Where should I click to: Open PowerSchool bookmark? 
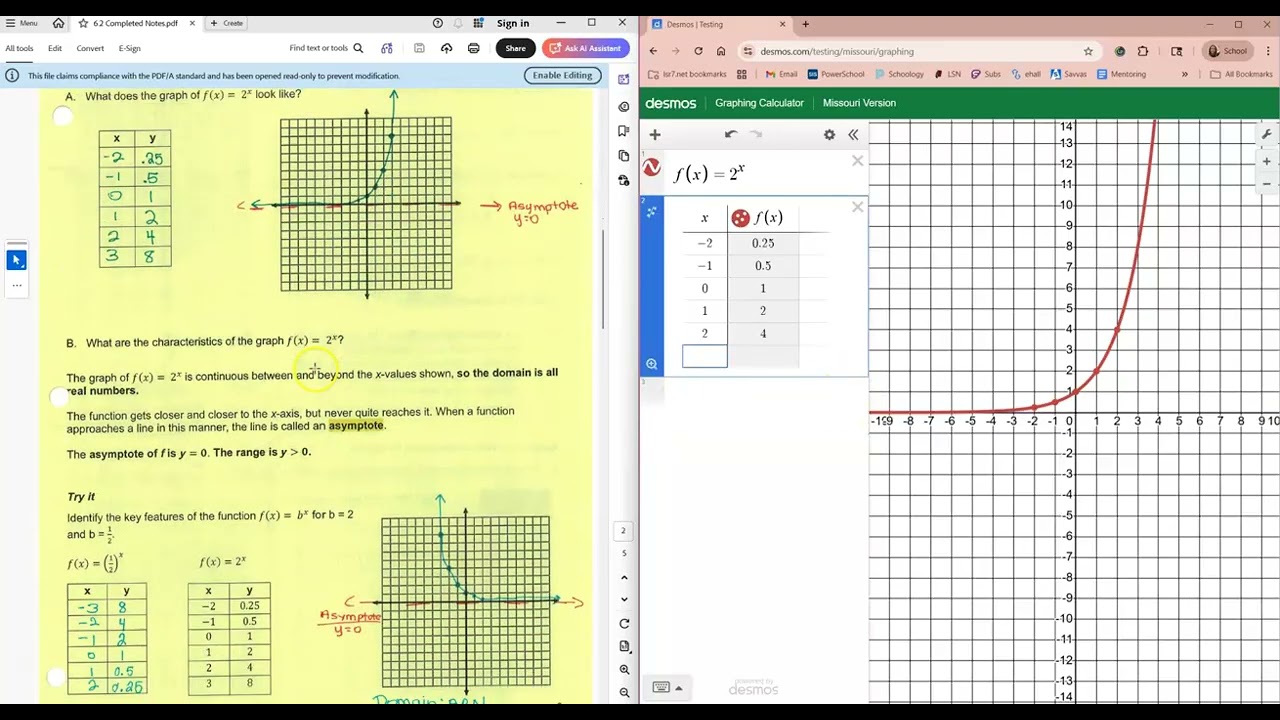836,74
